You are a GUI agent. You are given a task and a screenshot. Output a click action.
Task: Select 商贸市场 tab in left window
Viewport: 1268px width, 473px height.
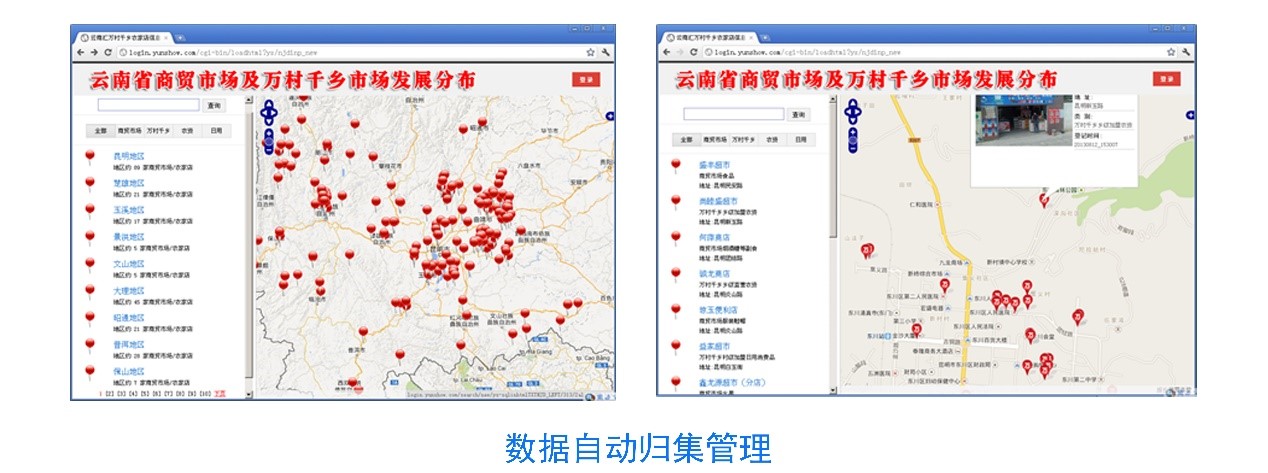click(x=129, y=131)
